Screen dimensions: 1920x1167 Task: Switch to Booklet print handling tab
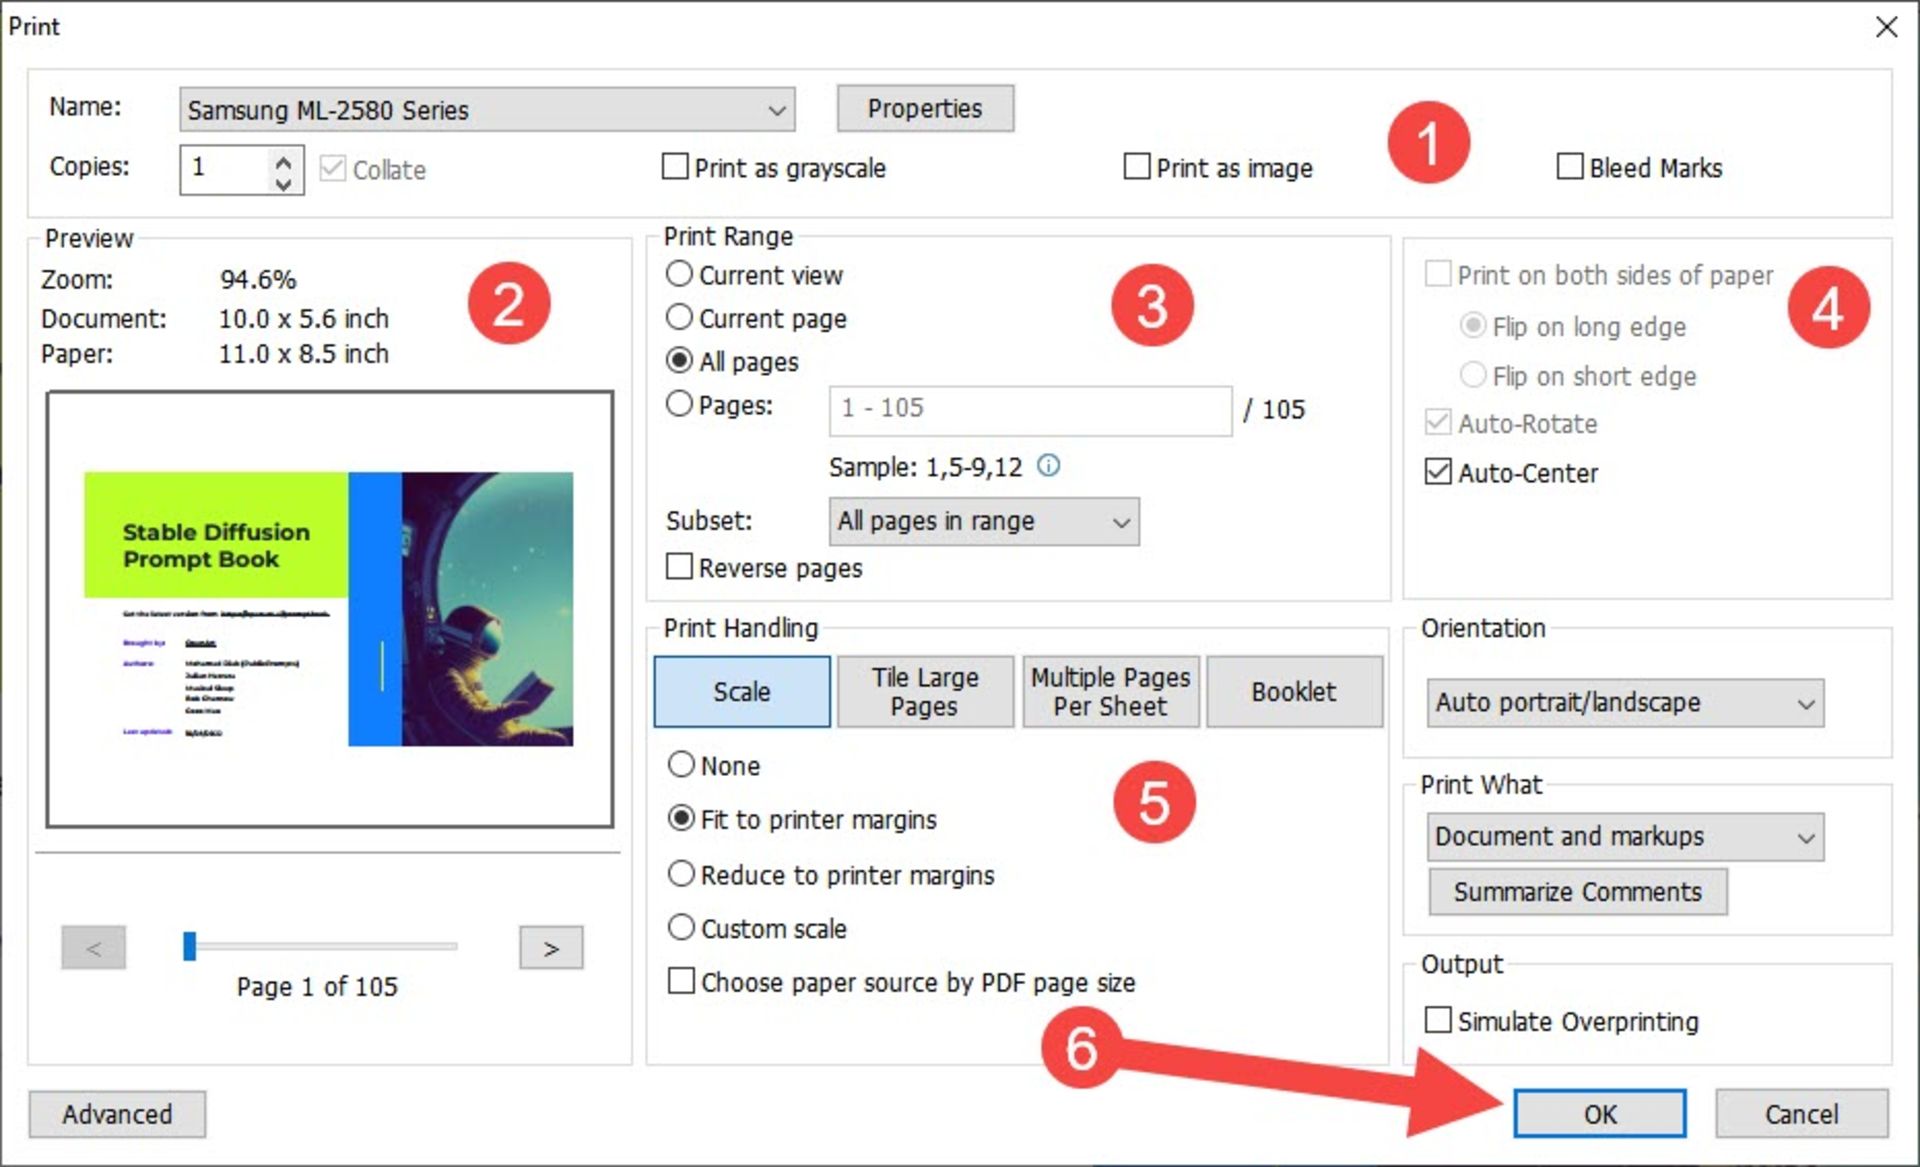pos(1293,692)
